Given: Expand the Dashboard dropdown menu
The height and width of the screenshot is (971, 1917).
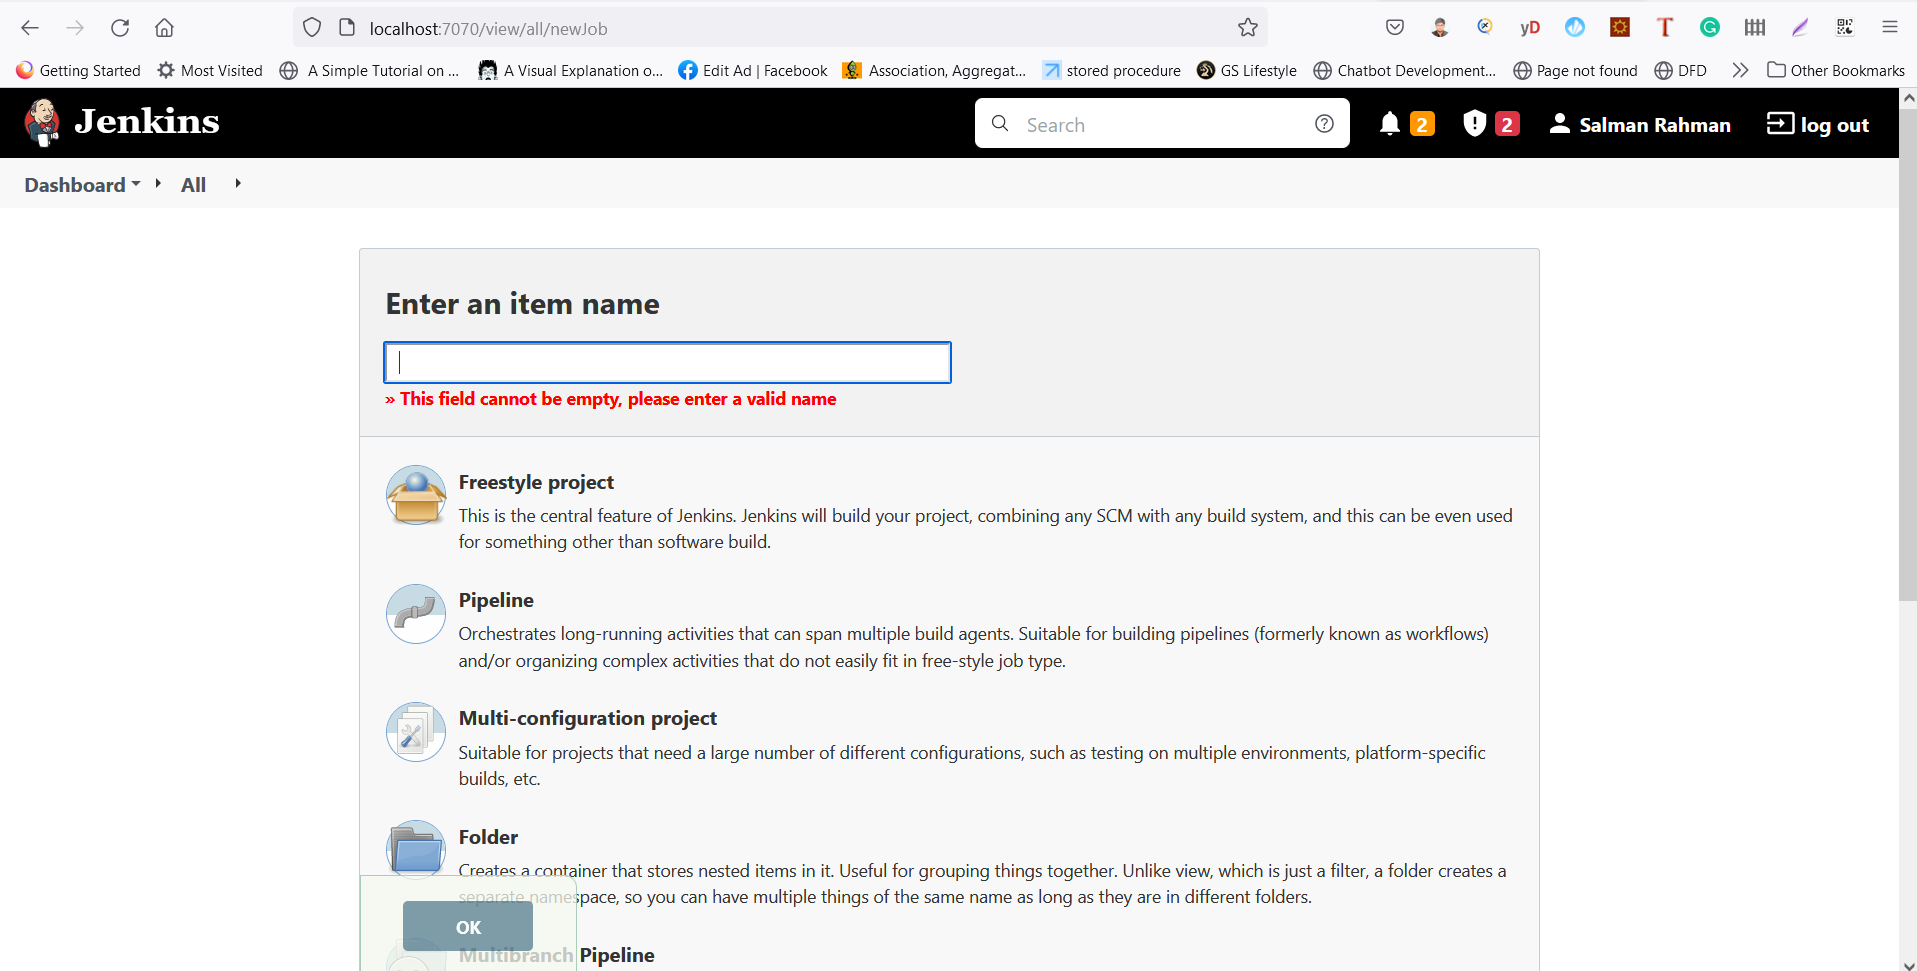Looking at the screenshot, I should coord(134,184).
